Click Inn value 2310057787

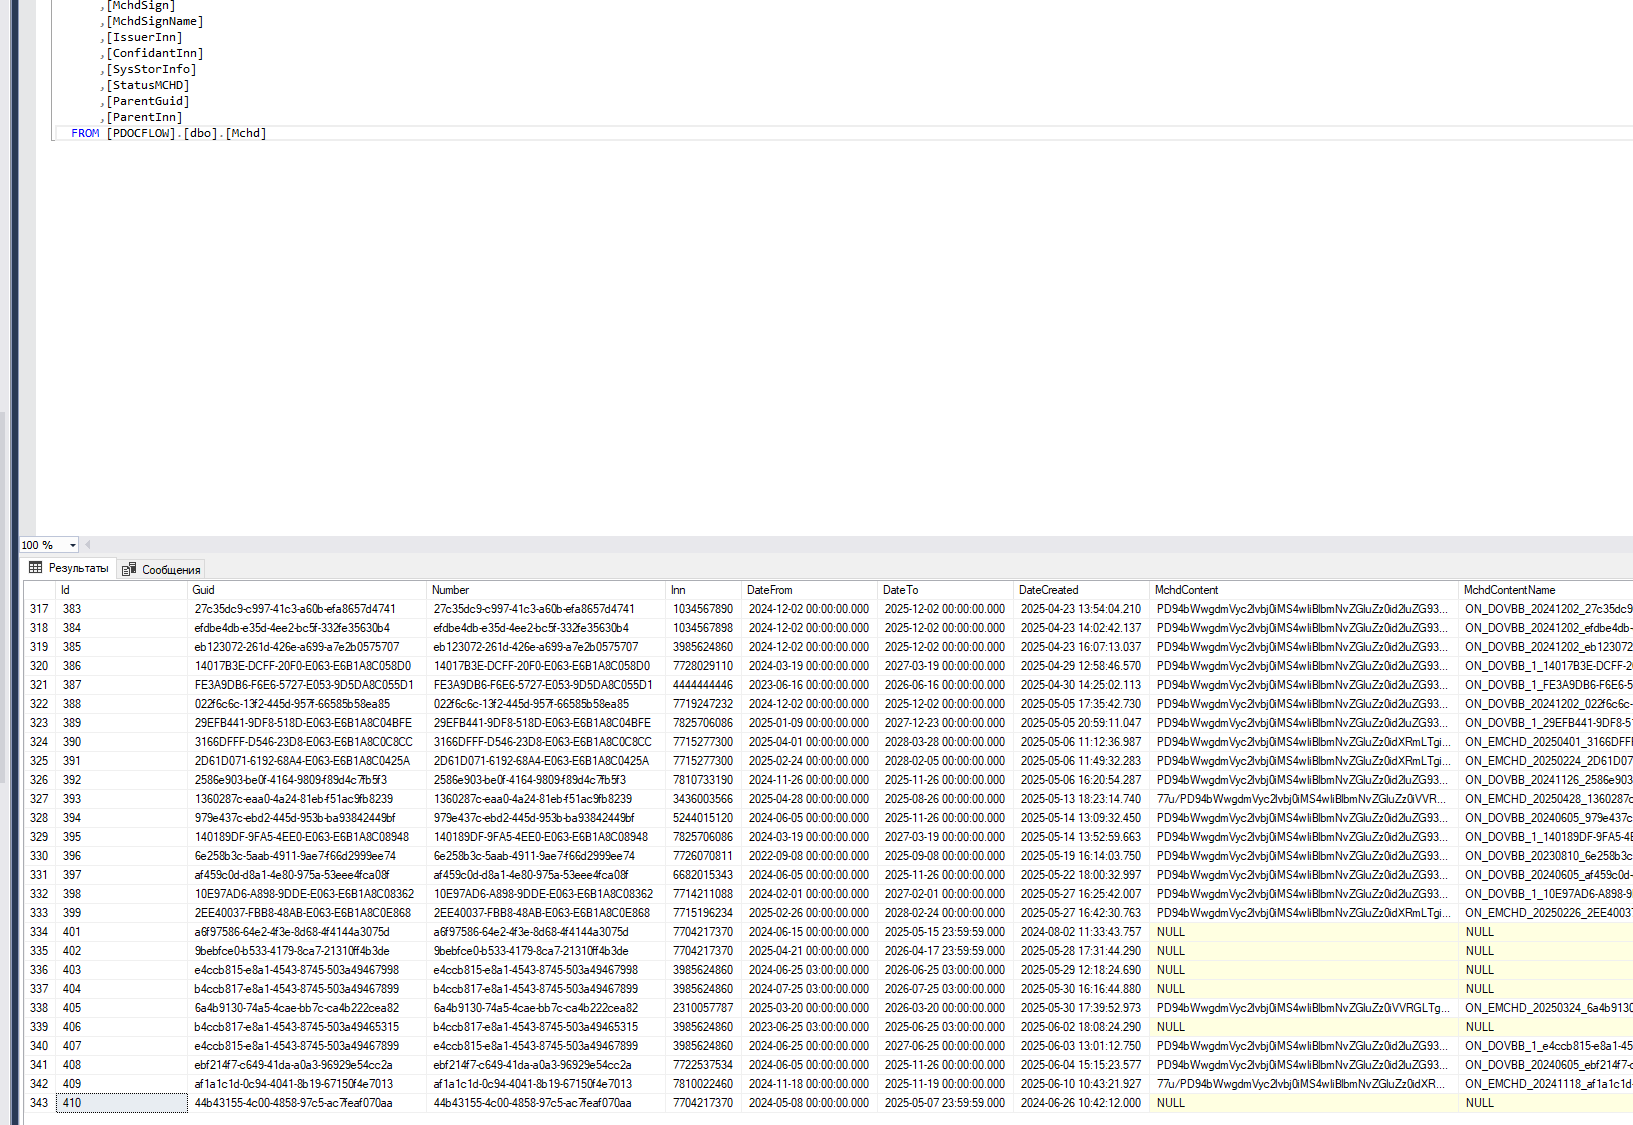pos(705,1008)
